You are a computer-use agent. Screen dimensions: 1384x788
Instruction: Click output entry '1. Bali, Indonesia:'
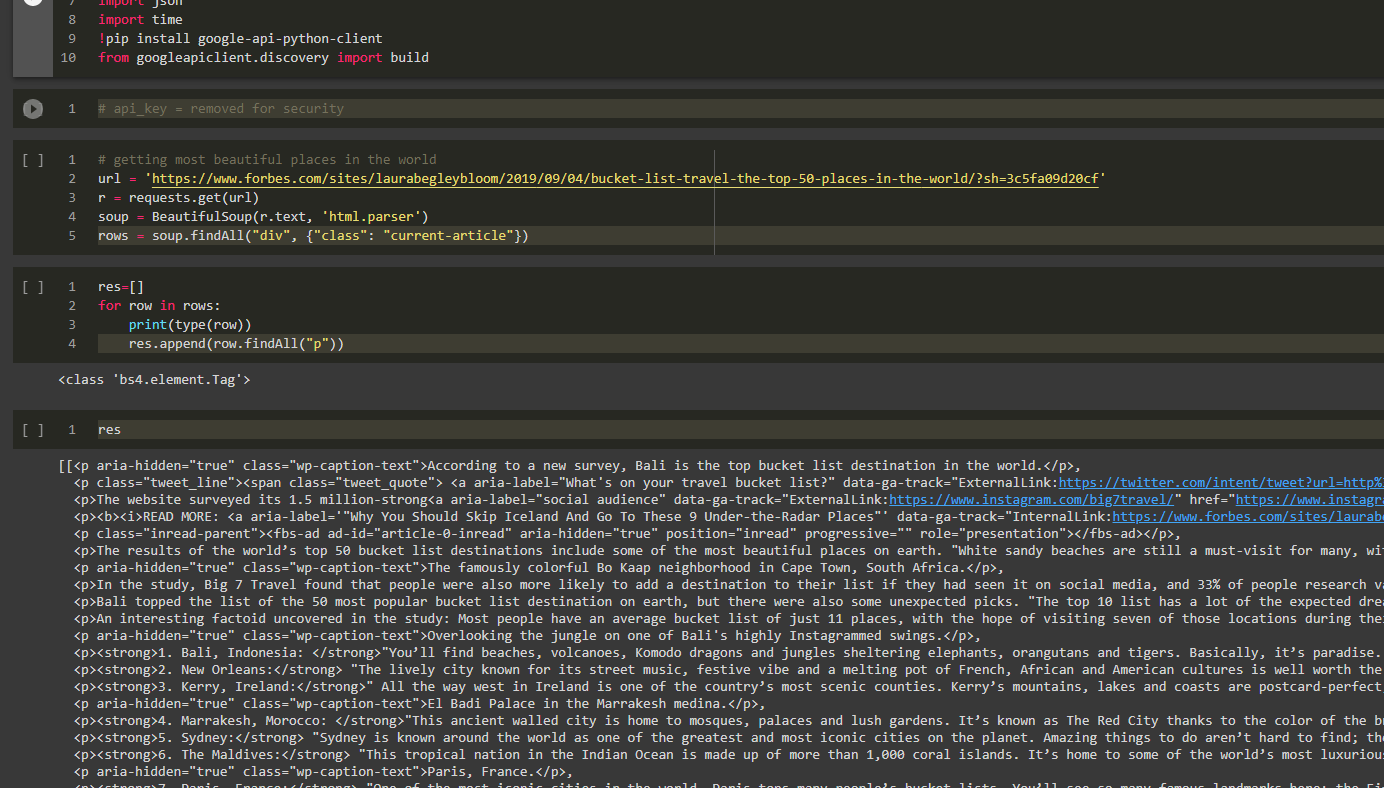point(729,653)
